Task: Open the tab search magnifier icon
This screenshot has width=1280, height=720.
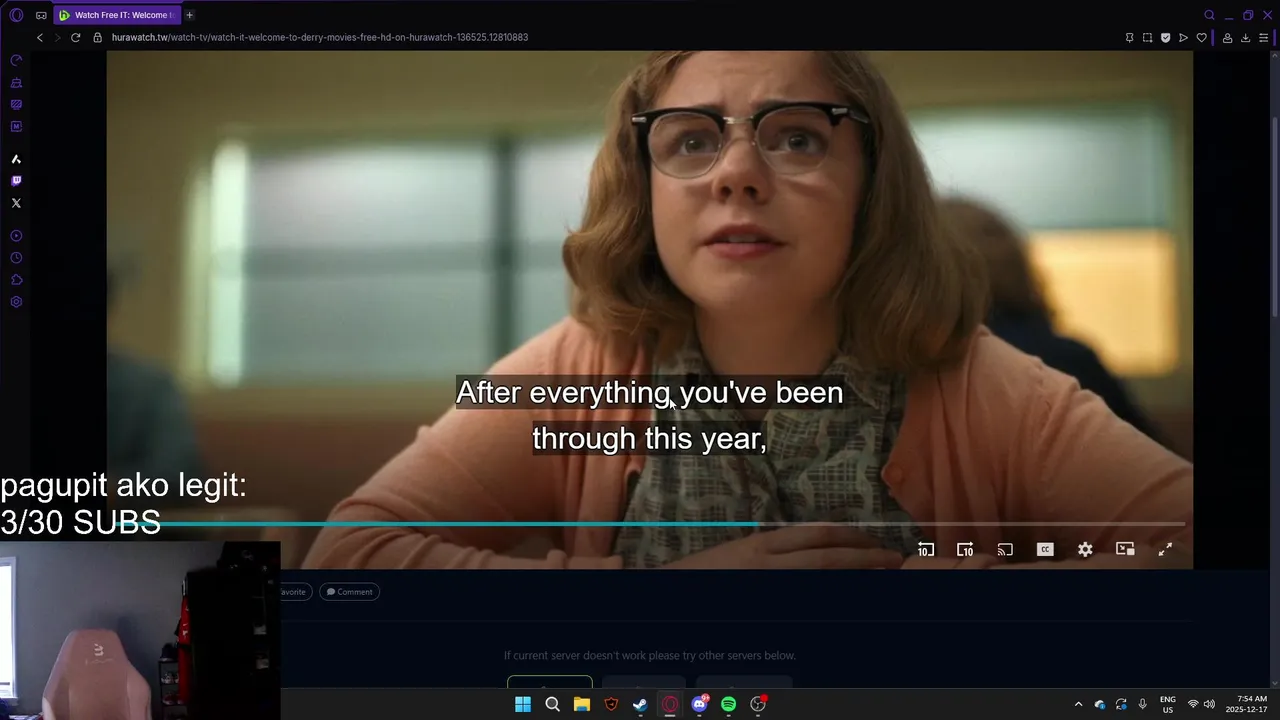Action: click(1209, 15)
